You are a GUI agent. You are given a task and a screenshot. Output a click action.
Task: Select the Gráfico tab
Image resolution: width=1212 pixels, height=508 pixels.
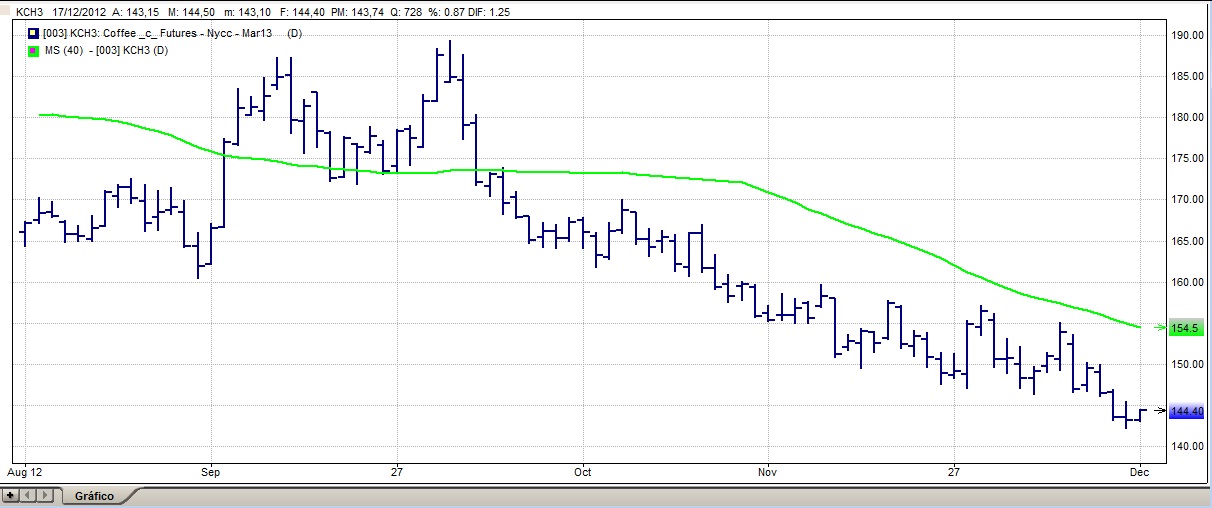(x=94, y=496)
